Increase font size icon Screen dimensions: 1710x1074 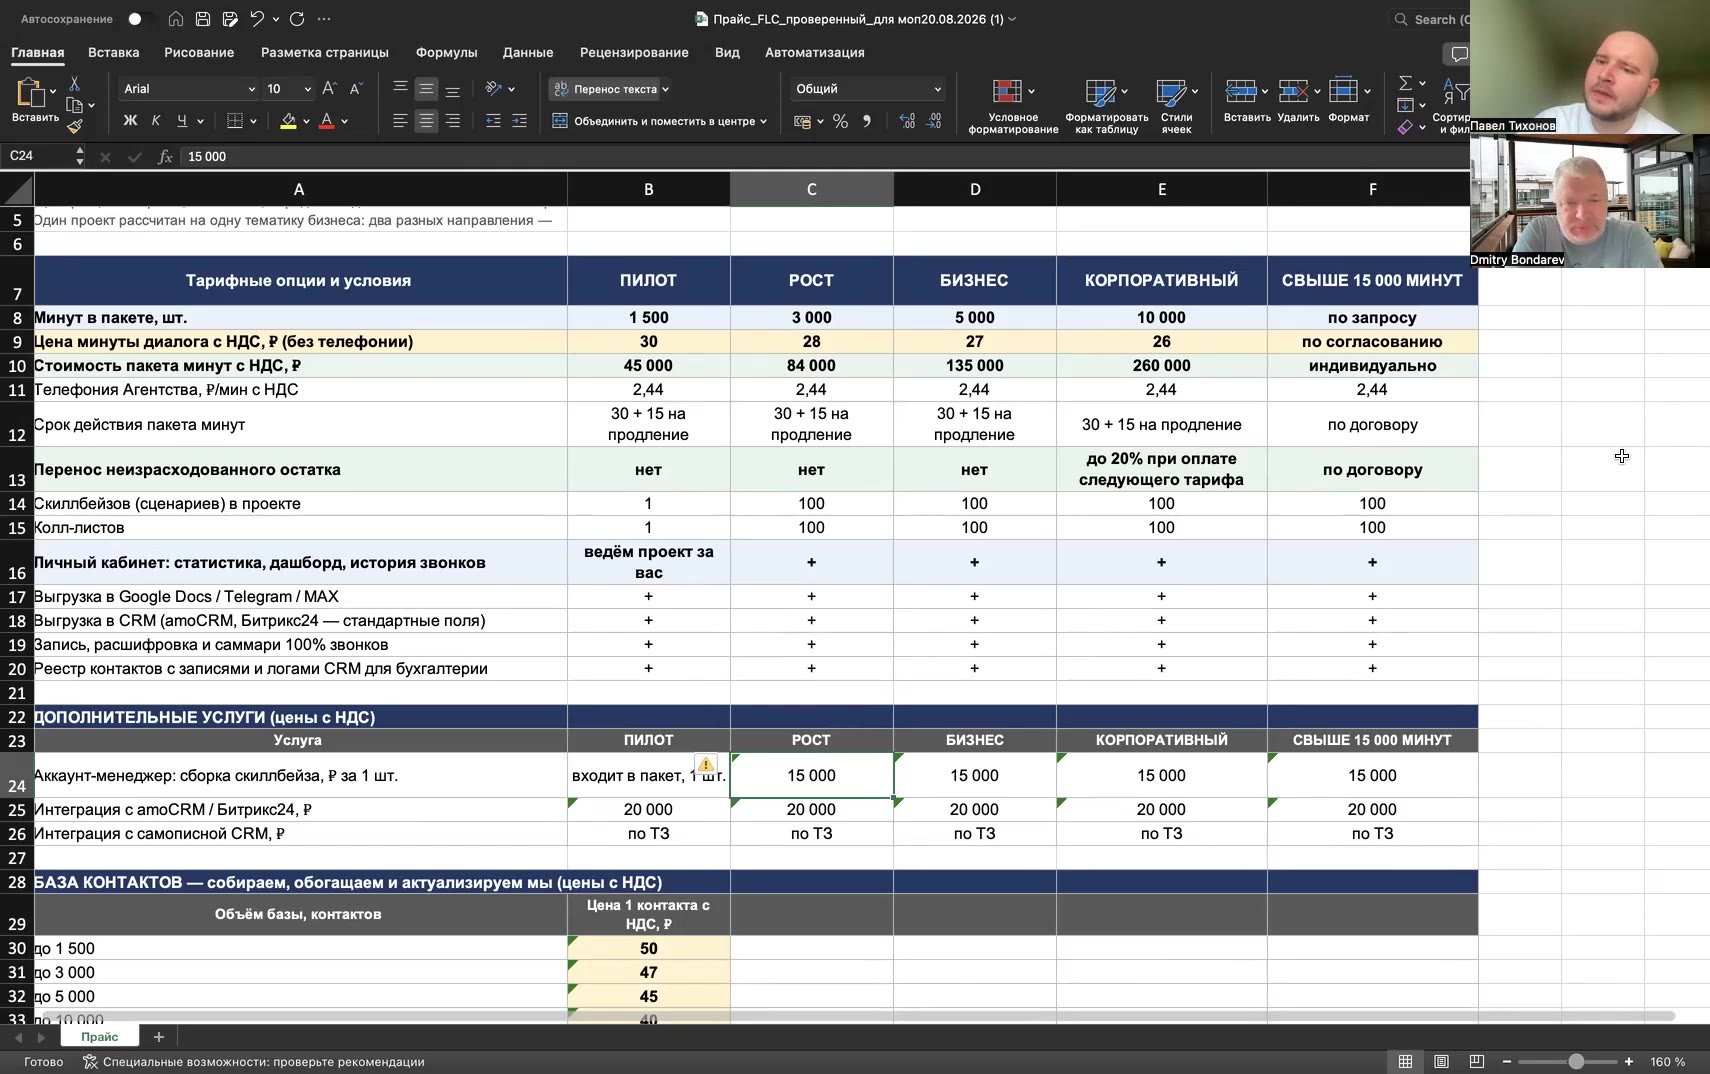pyautogui.click(x=330, y=89)
